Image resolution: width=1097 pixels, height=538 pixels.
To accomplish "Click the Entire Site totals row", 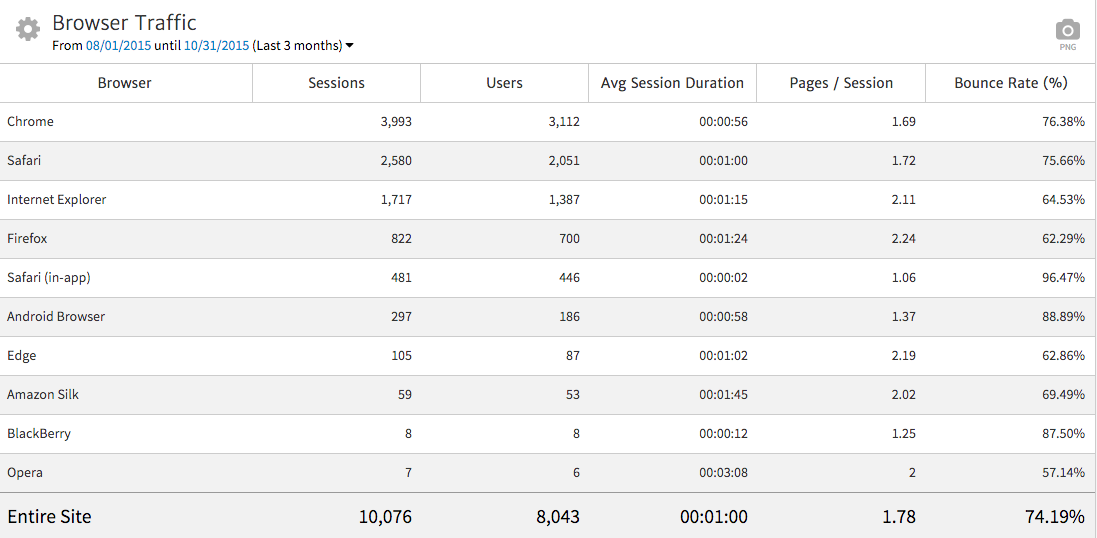I will (x=49, y=517).
